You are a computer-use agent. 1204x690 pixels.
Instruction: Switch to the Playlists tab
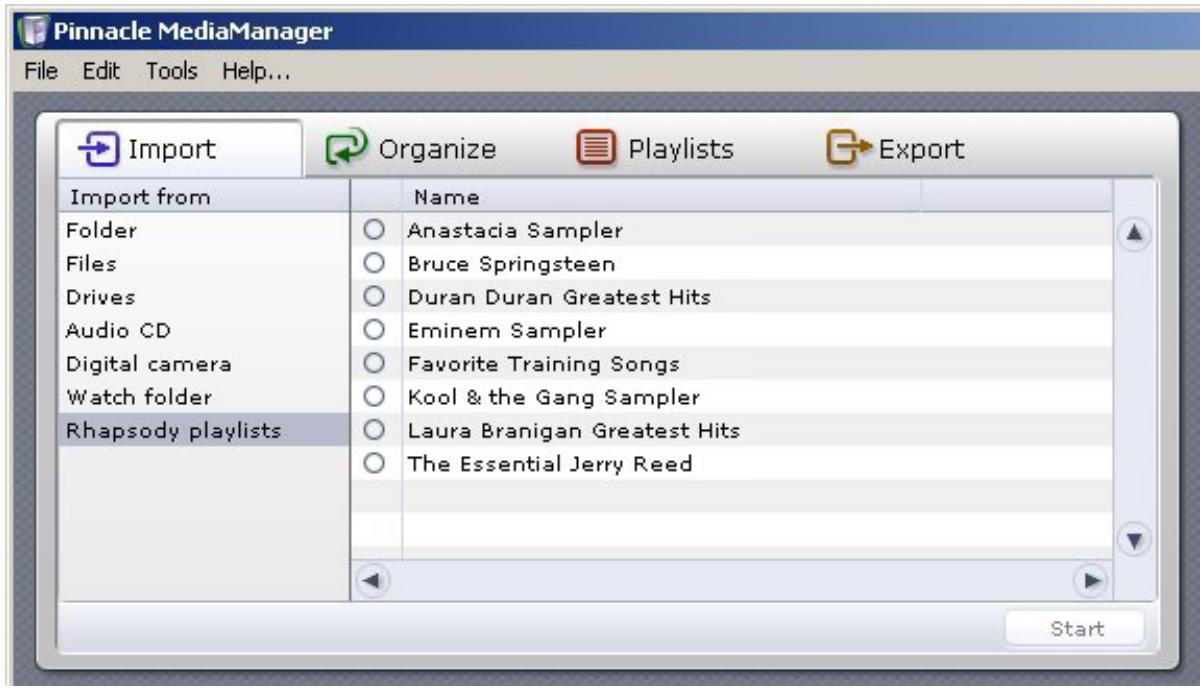click(x=655, y=149)
